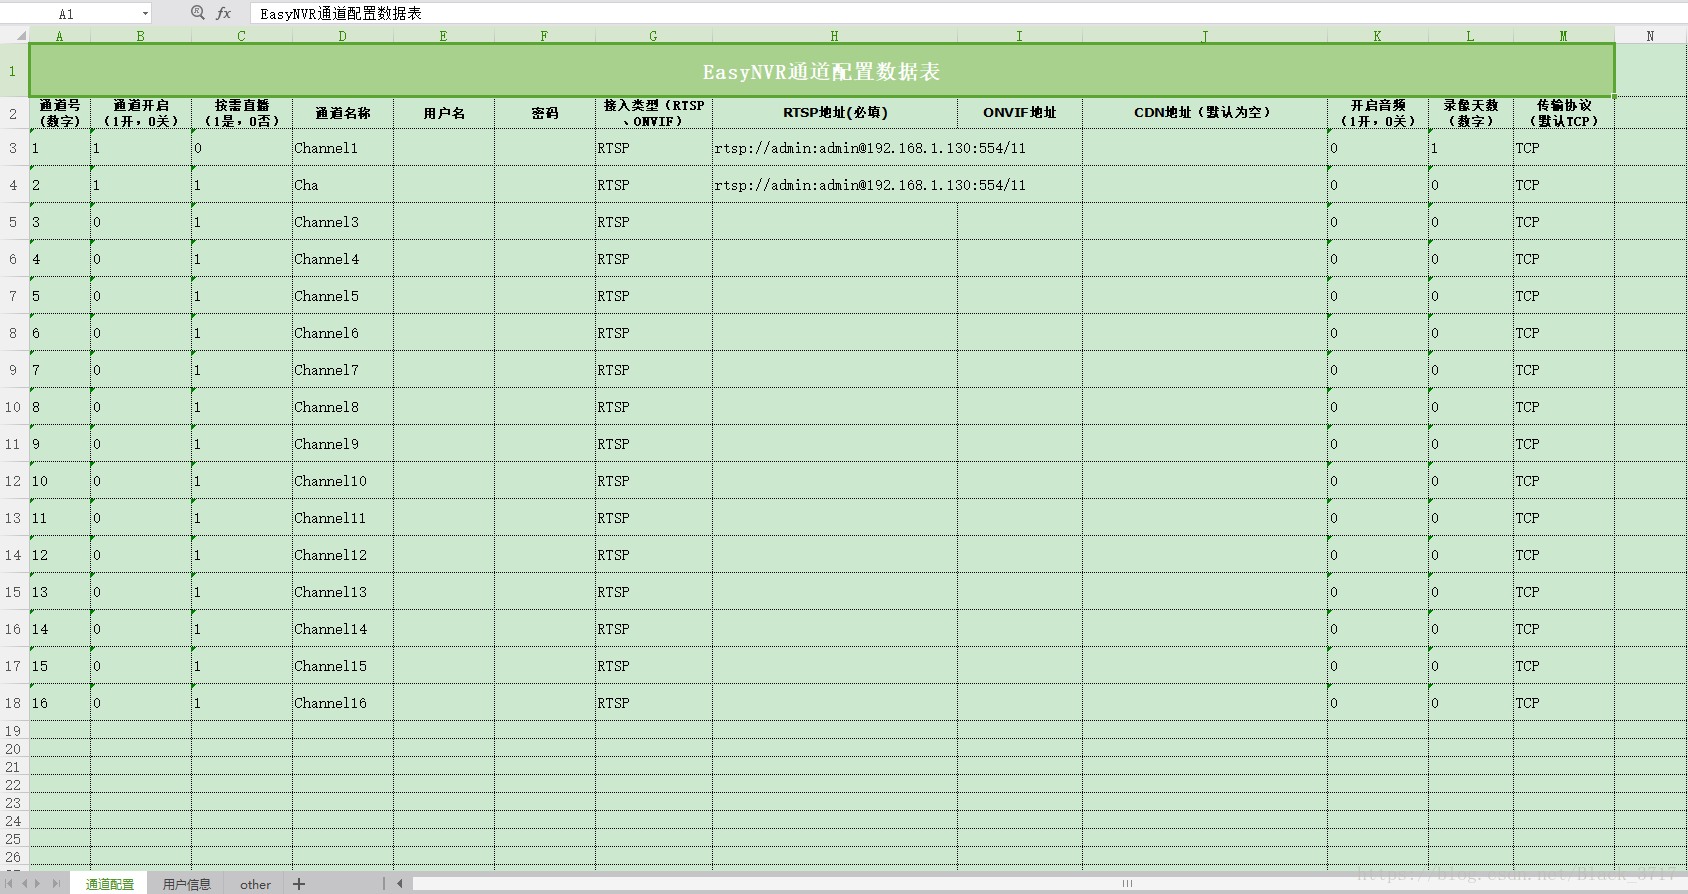Select column H header
The width and height of the screenshot is (1688, 894).
tap(834, 36)
